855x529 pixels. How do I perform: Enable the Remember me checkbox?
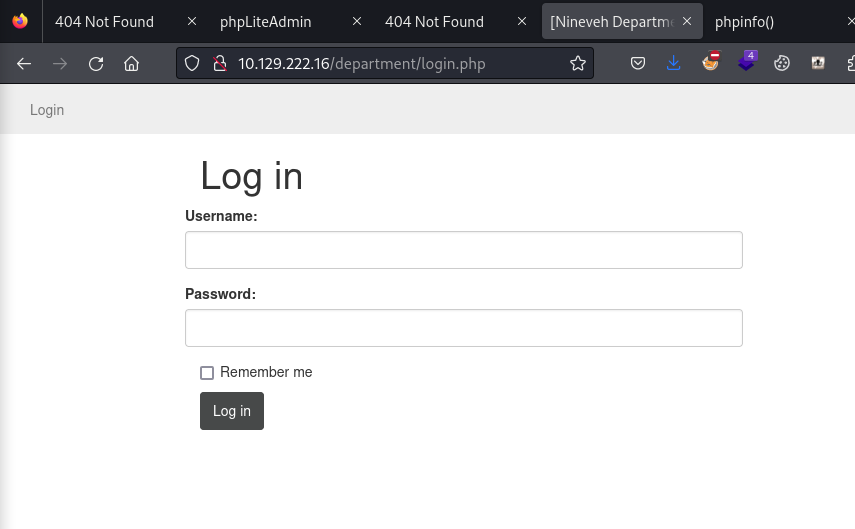207,372
